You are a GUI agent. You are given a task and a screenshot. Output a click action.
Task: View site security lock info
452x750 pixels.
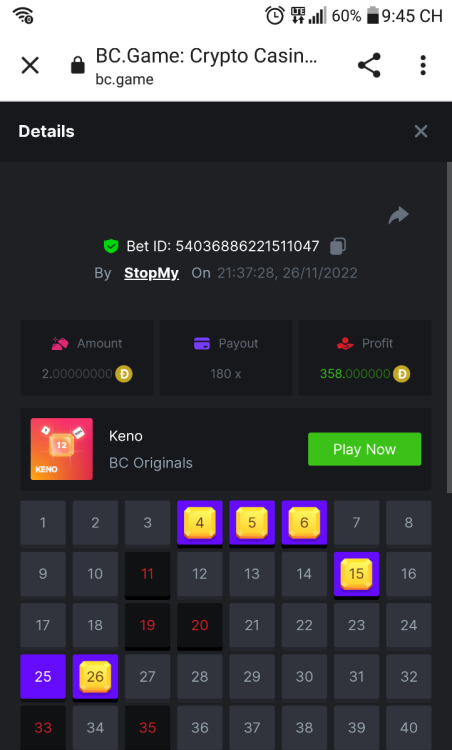click(77, 65)
